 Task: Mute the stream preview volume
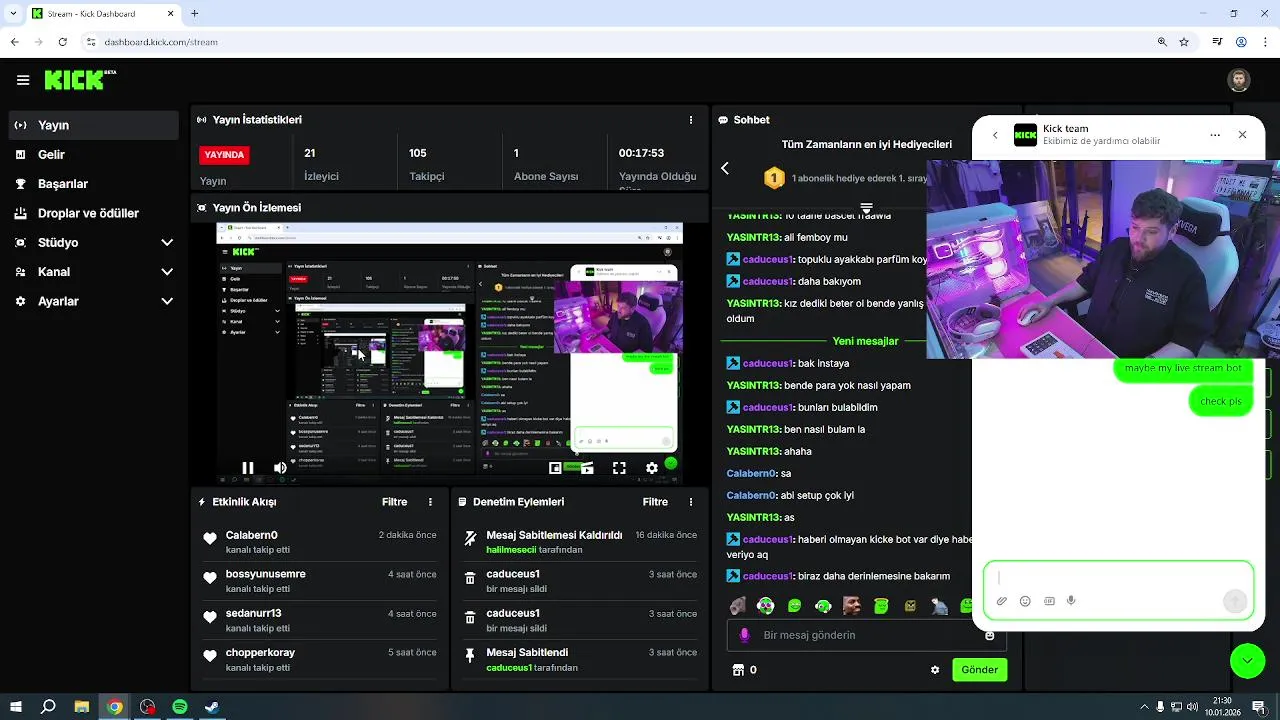(x=280, y=468)
